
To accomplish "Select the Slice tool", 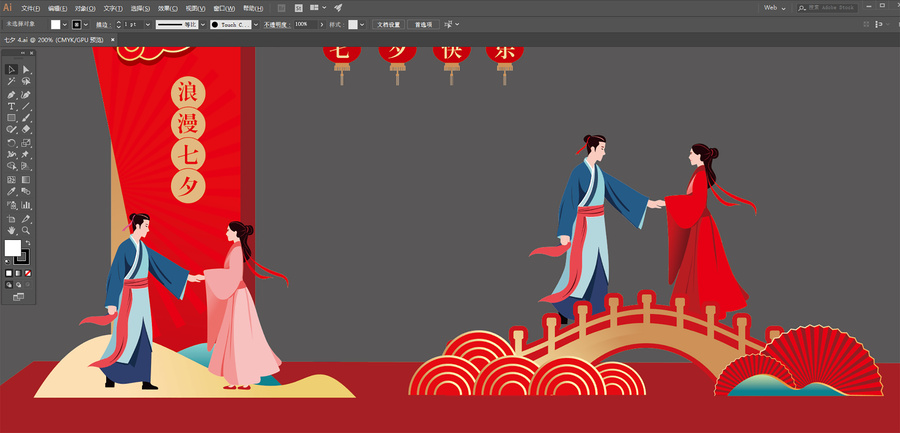I will 26,219.
